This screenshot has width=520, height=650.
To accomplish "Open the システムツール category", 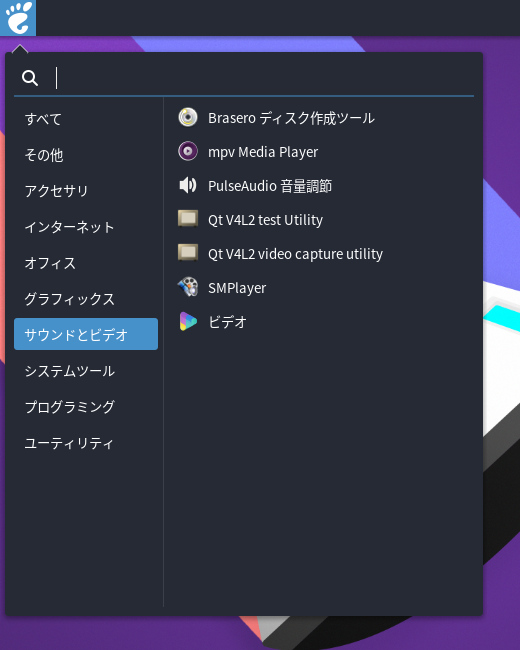I will click(x=86, y=371).
